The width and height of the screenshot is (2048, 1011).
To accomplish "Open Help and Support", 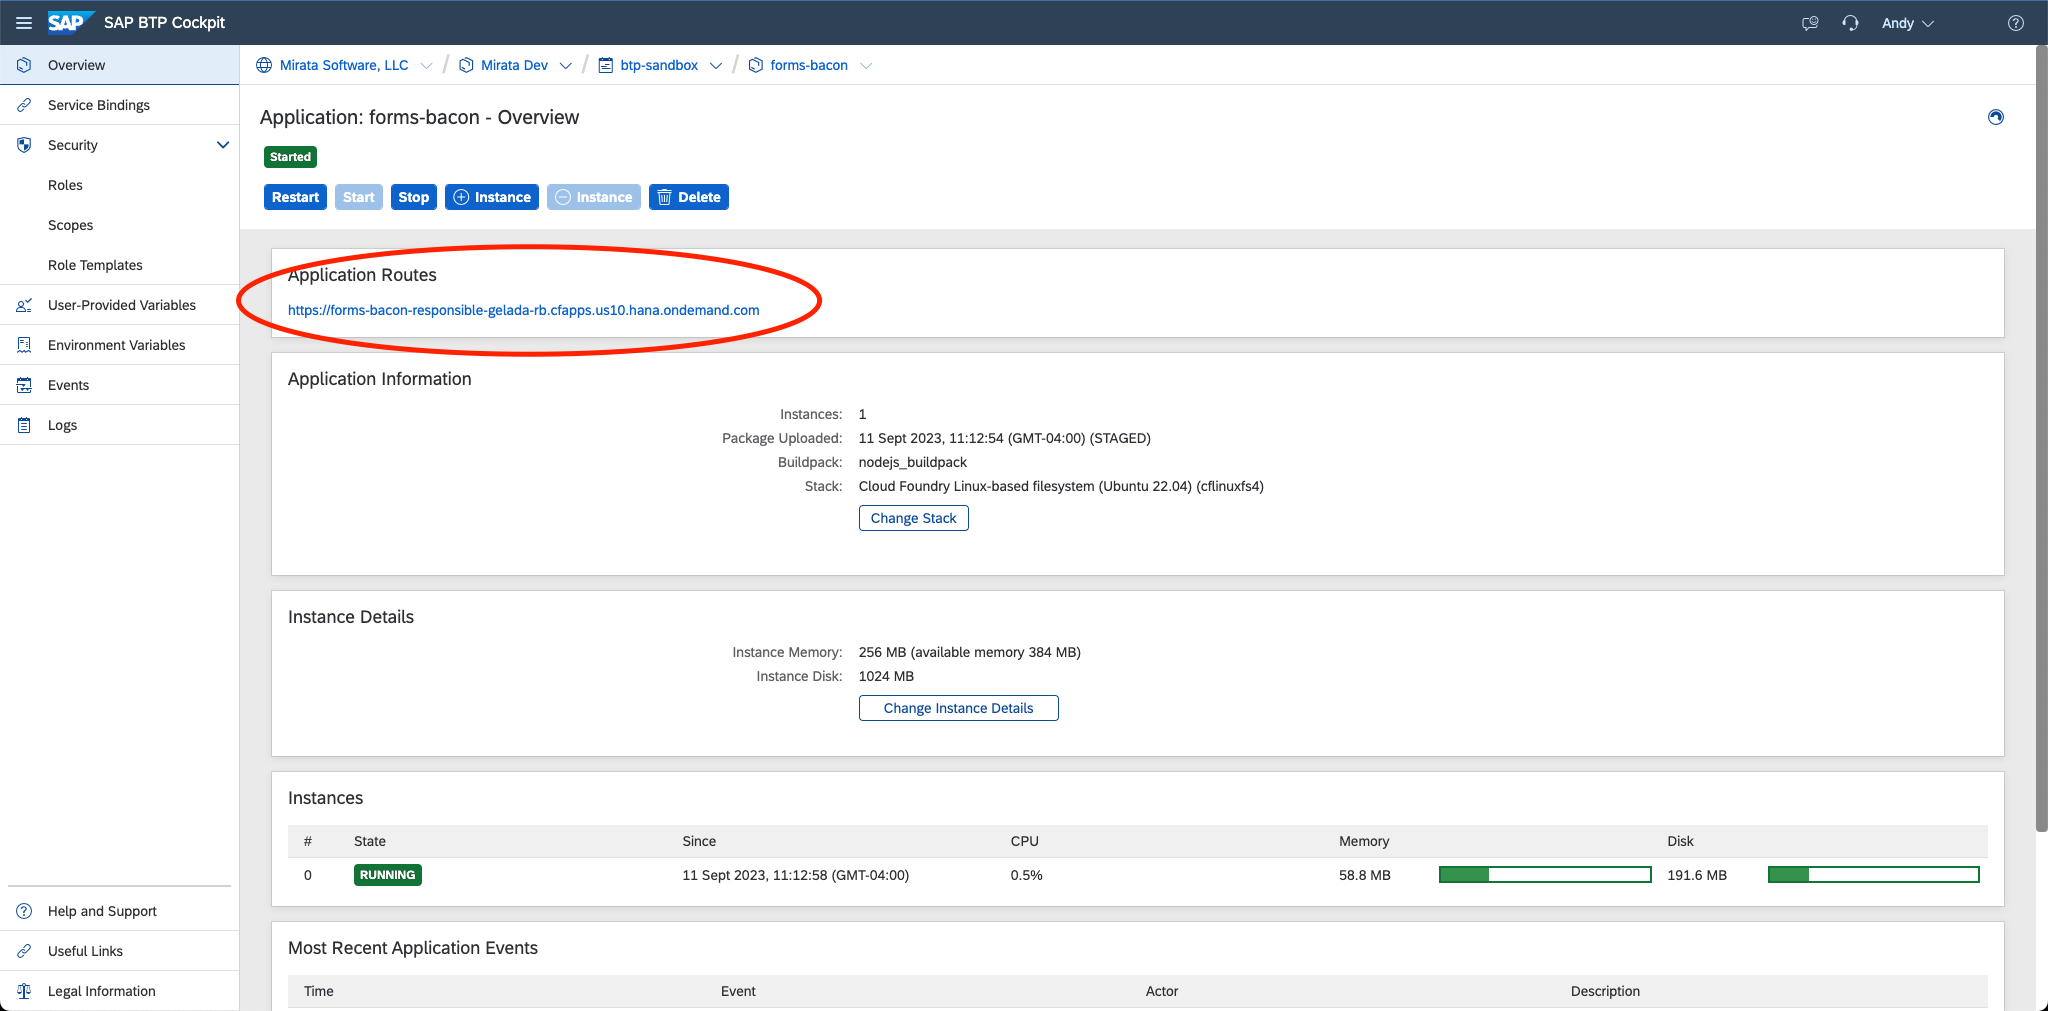I will [120, 911].
